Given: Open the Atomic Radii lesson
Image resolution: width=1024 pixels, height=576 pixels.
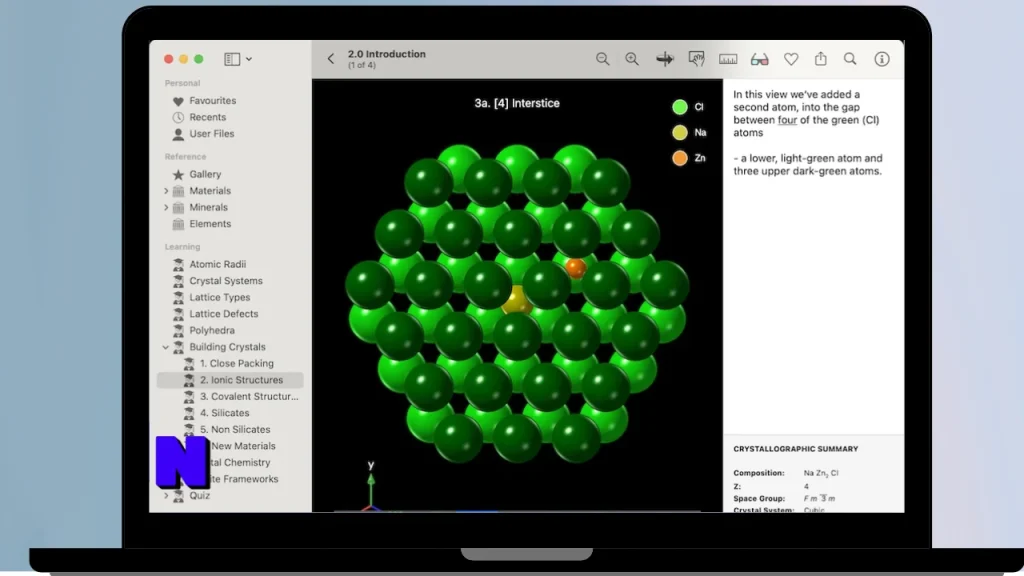Looking at the screenshot, I should coord(217,264).
